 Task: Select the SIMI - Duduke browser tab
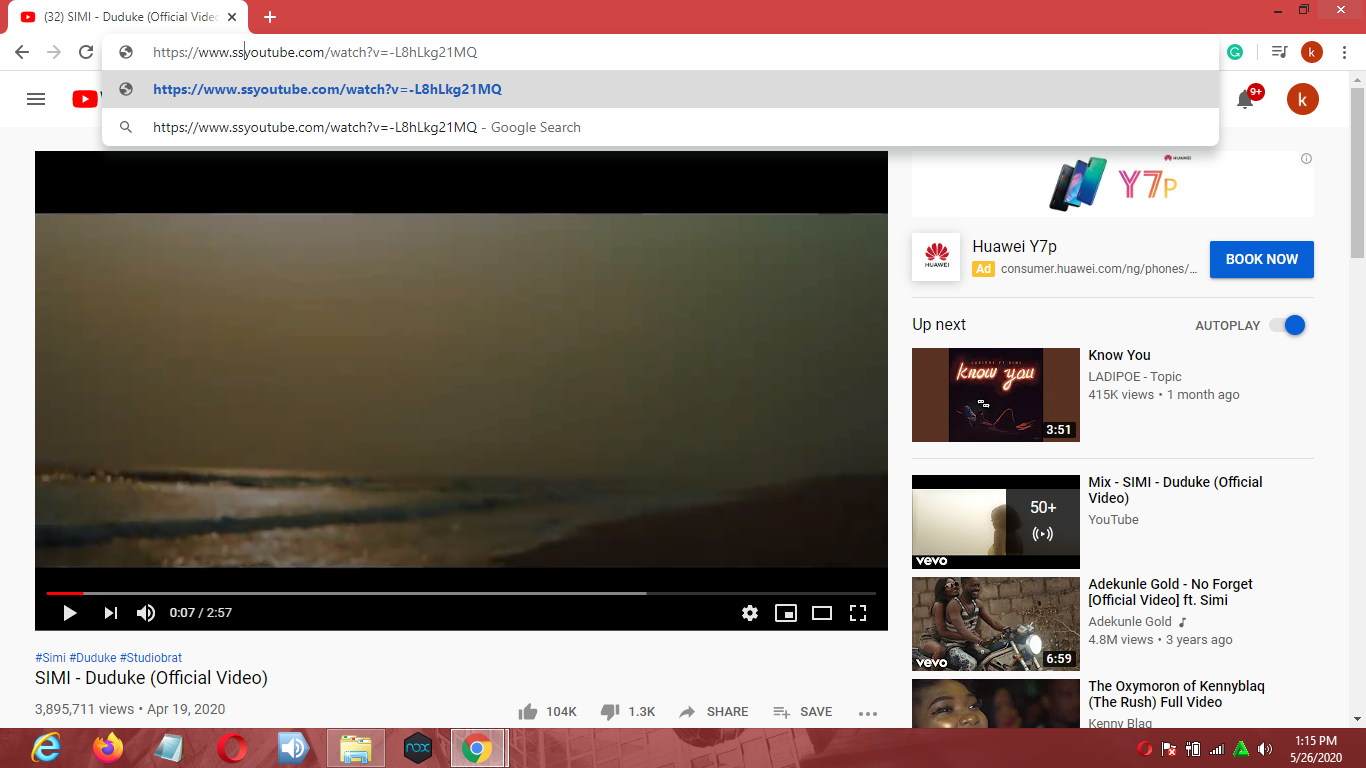(130, 17)
